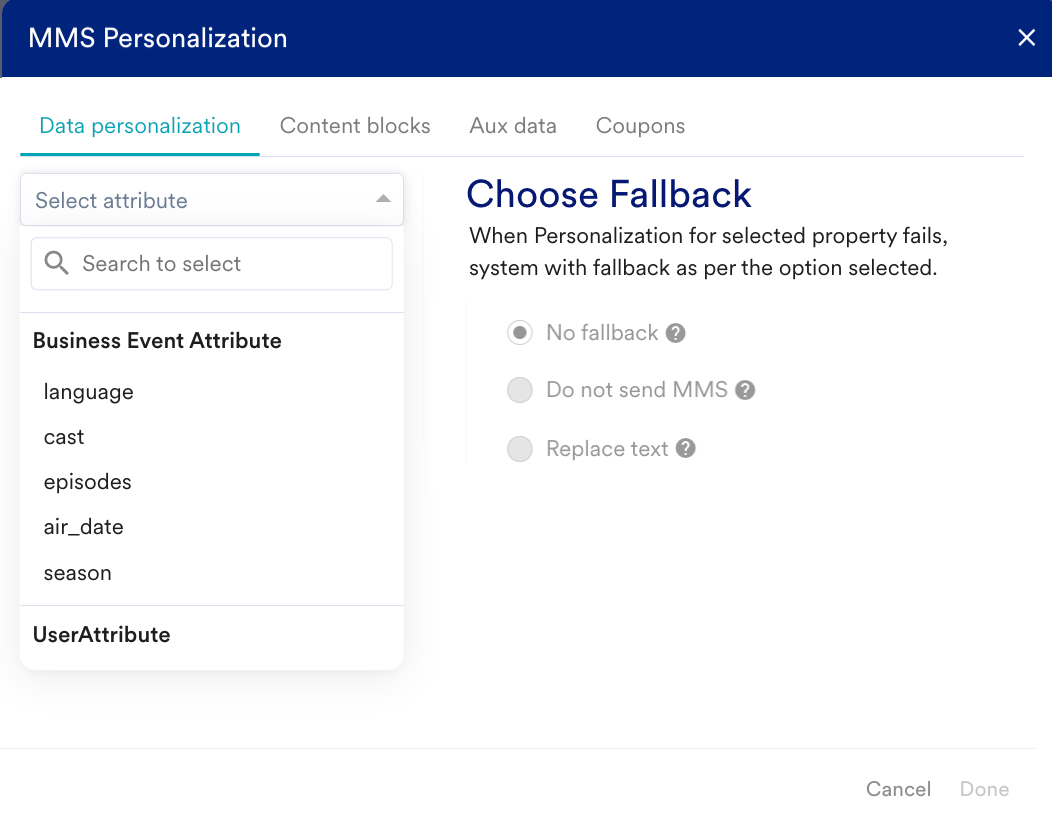Viewport: 1052px width, 822px height.
Task: Choose air_date attribute option
Action: coord(83,527)
